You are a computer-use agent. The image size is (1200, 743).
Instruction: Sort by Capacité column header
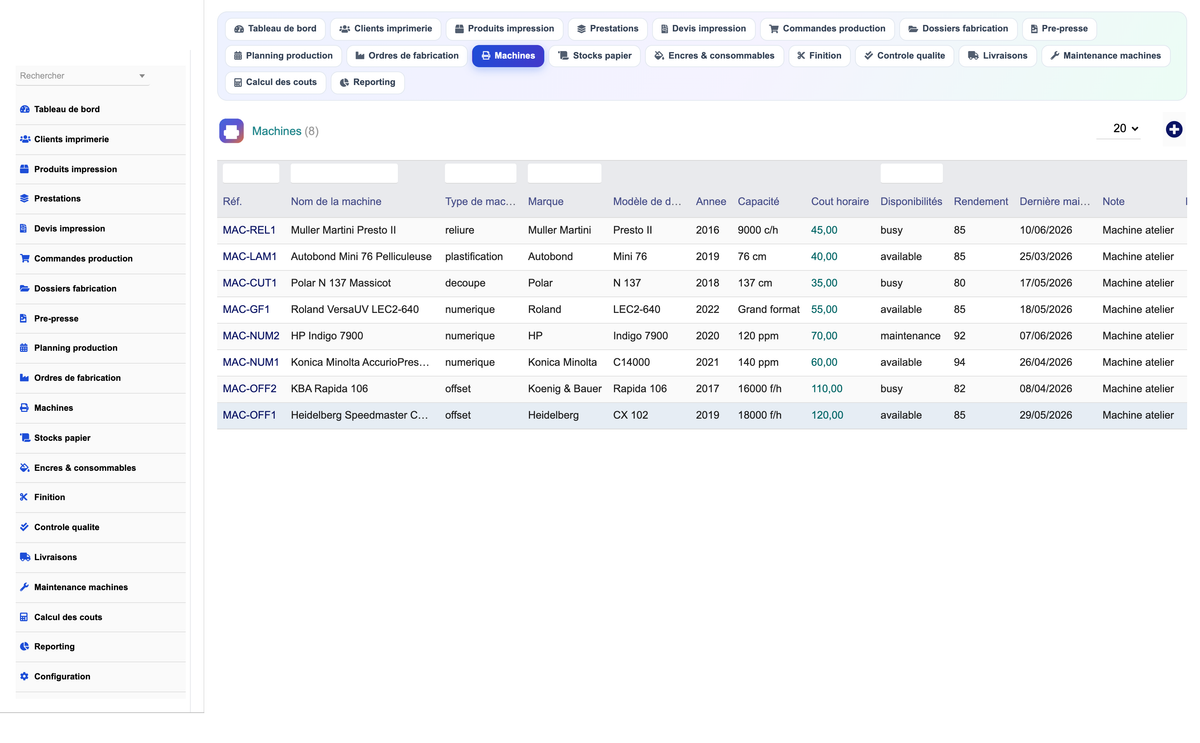(758, 202)
